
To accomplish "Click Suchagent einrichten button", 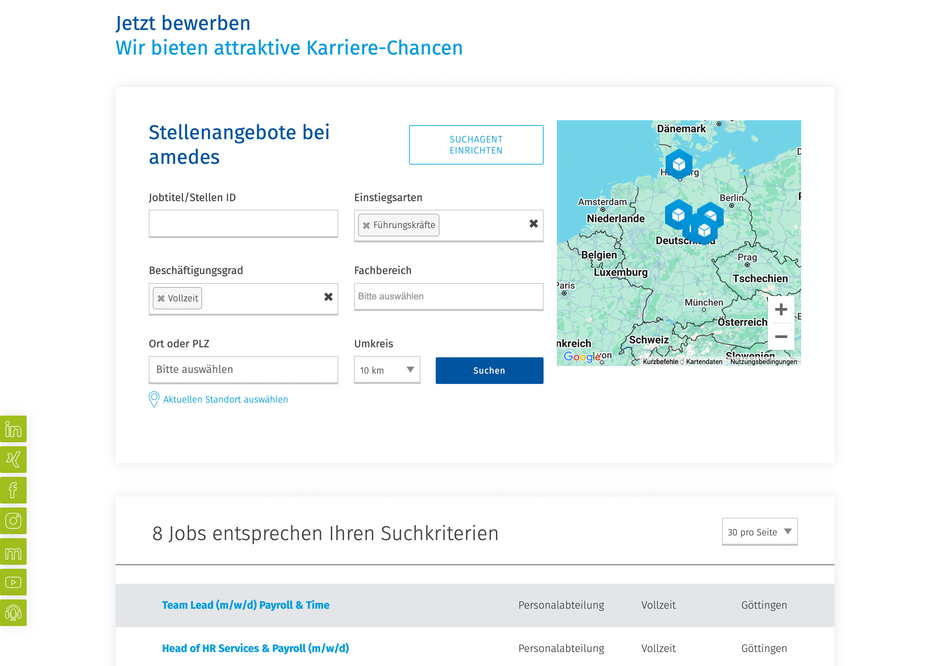I will 476,145.
